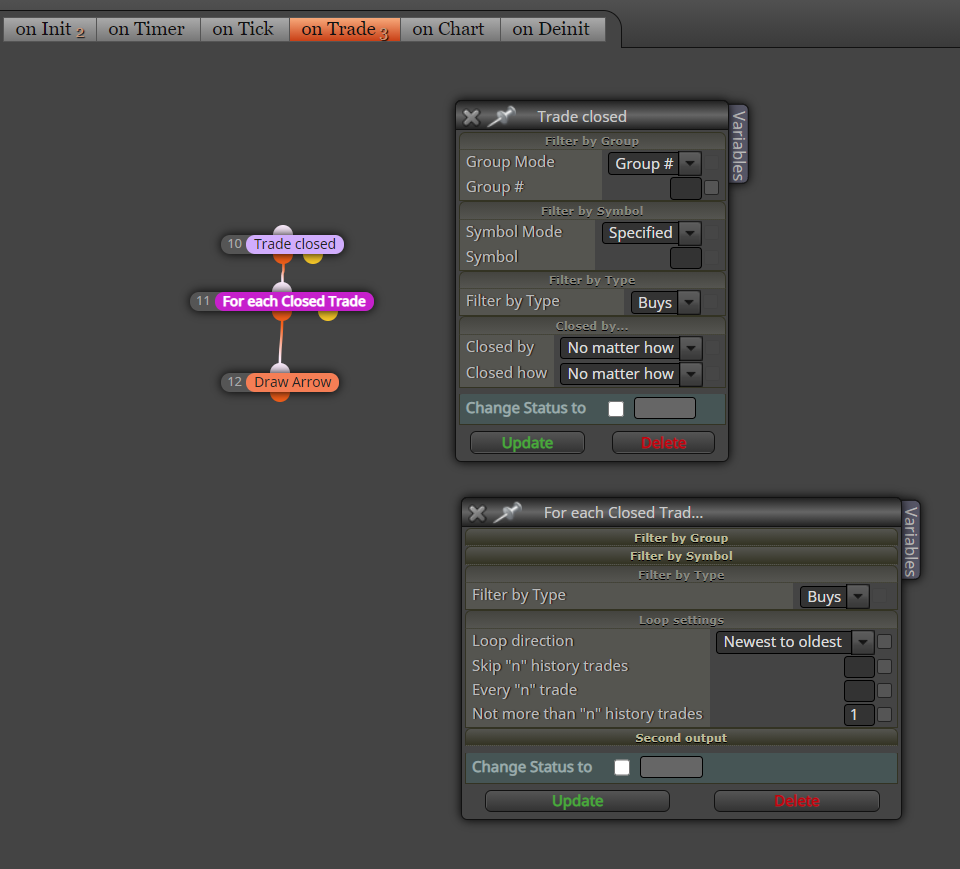Toggle checkbox beside Every "n" trade
Image resolution: width=960 pixels, height=869 pixels.
(x=885, y=690)
